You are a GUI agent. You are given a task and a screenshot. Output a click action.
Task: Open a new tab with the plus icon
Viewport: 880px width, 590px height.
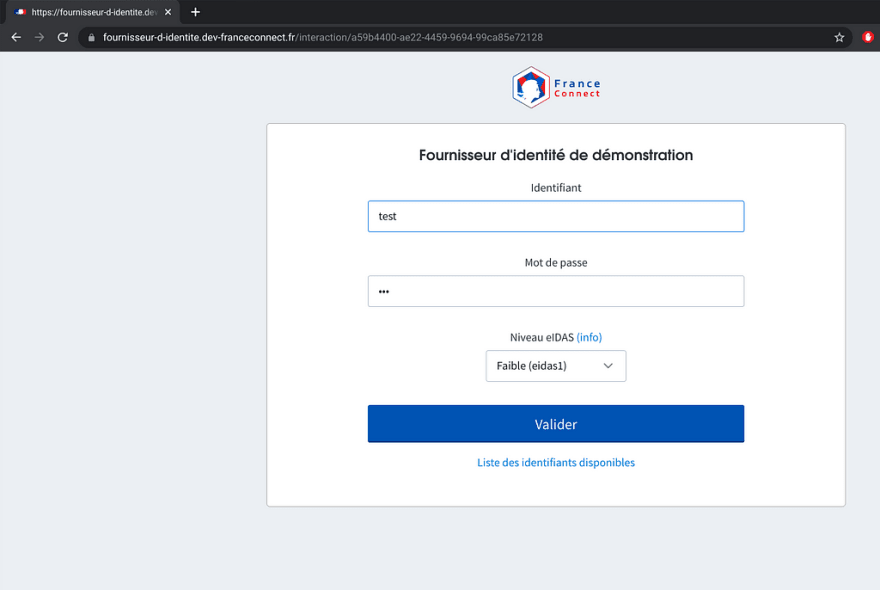(195, 12)
